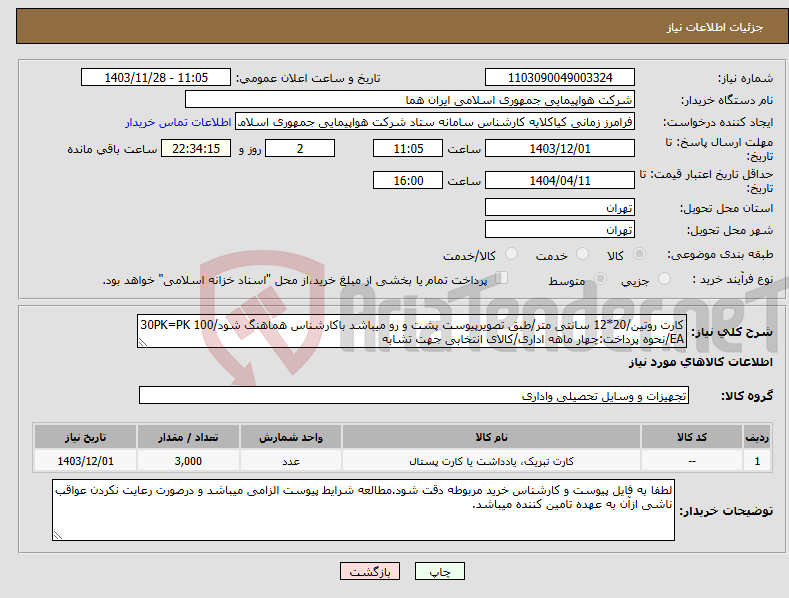Image resolution: width=789 pixels, height=598 pixels.
Task: Click the اطلاعات کالاهای مورد نیاز section heading
Action: pyautogui.click(x=700, y=362)
